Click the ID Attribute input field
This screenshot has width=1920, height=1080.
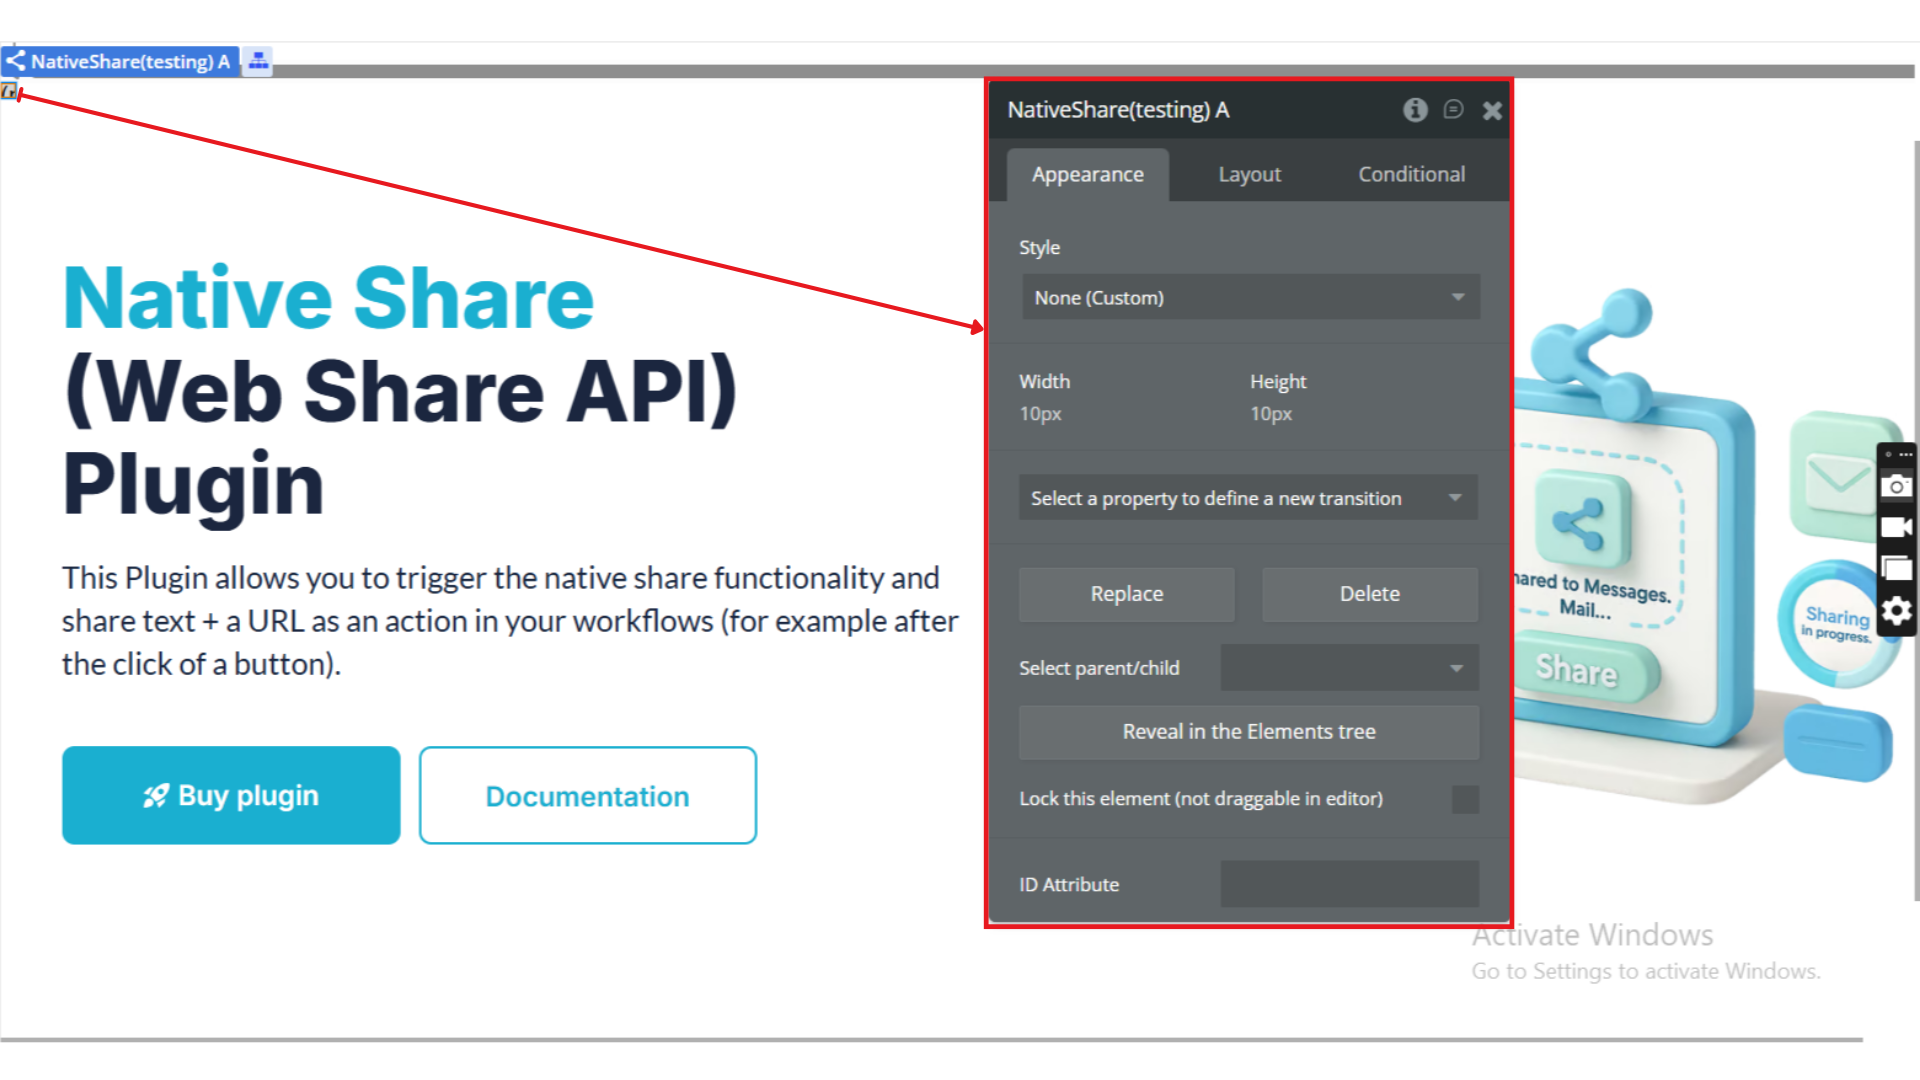[x=1349, y=884]
